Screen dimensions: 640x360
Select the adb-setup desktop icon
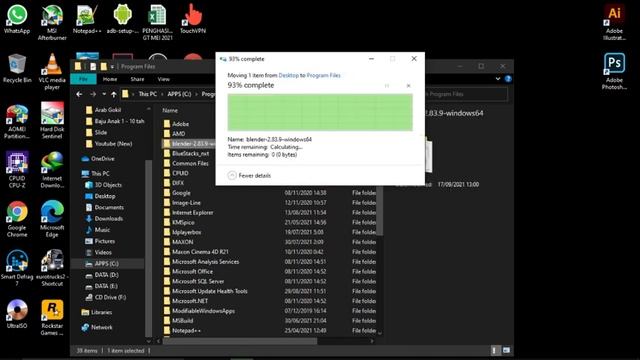coord(122,19)
